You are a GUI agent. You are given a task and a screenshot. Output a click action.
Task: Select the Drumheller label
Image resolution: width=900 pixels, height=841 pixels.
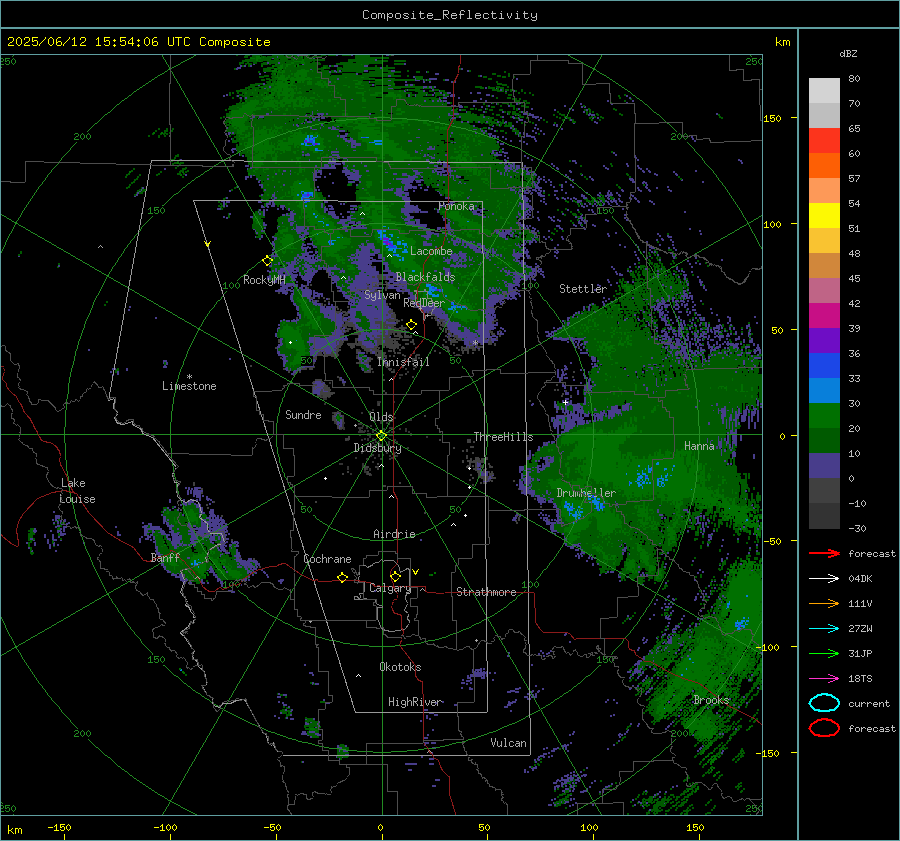pos(586,493)
